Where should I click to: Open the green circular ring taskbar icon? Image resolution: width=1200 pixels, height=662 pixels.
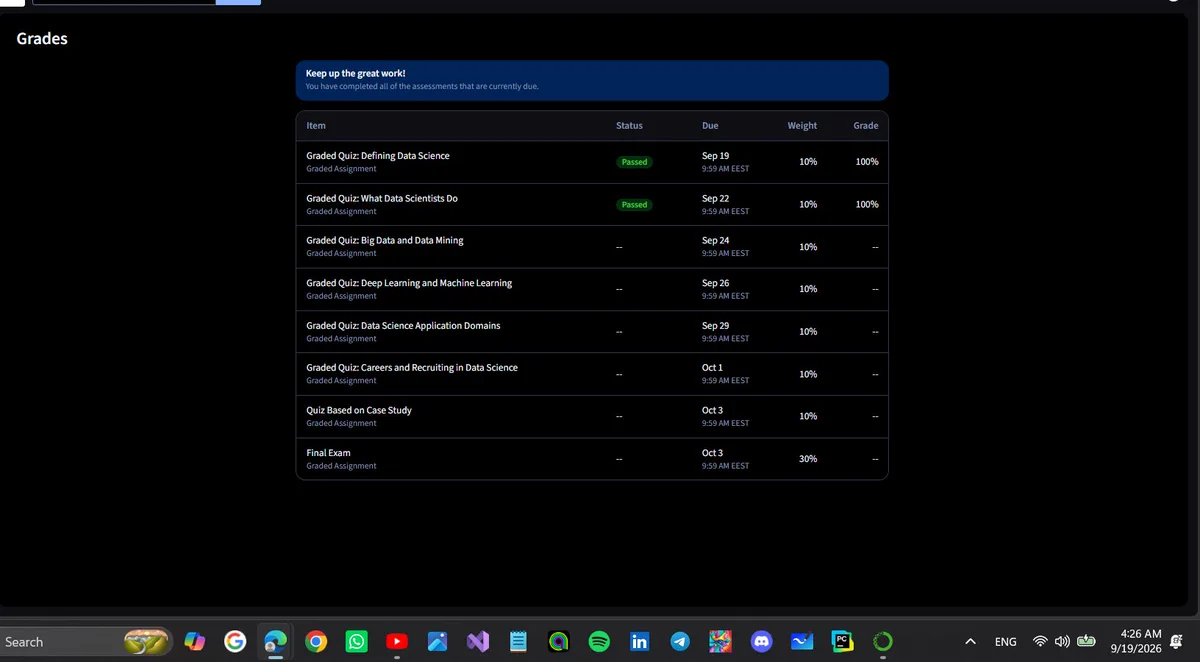(x=882, y=641)
